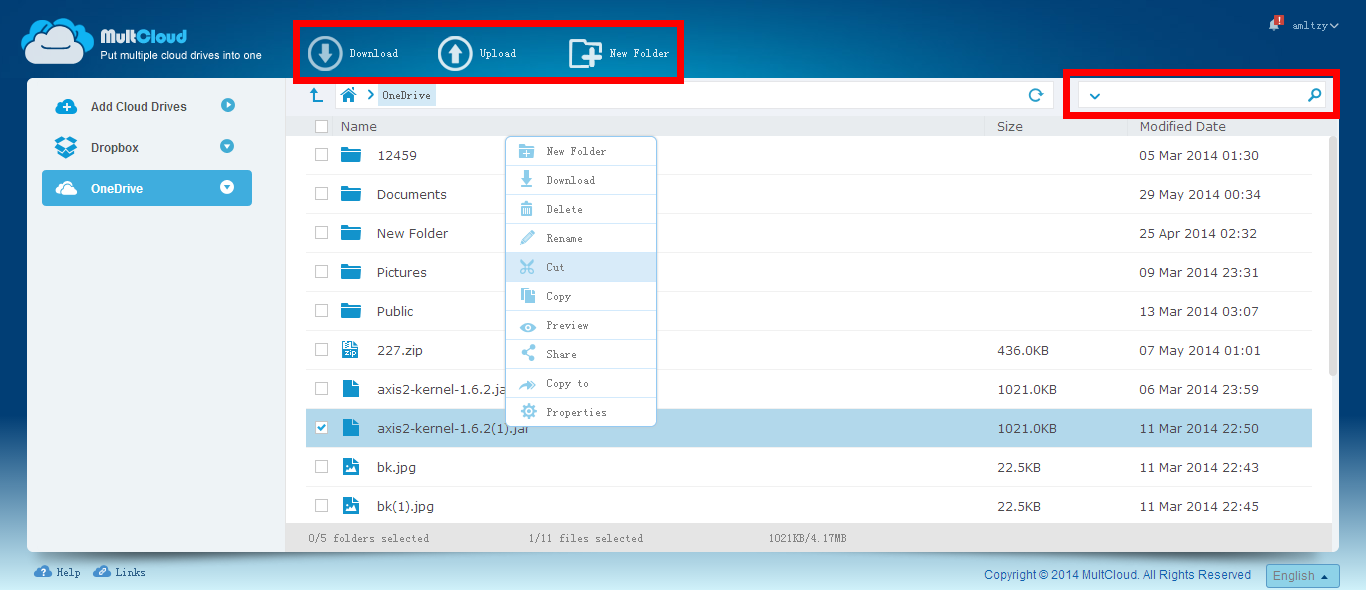The image size is (1366, 590).
Task: Open the amltzy account dropdown
Action: [1315, 25]
